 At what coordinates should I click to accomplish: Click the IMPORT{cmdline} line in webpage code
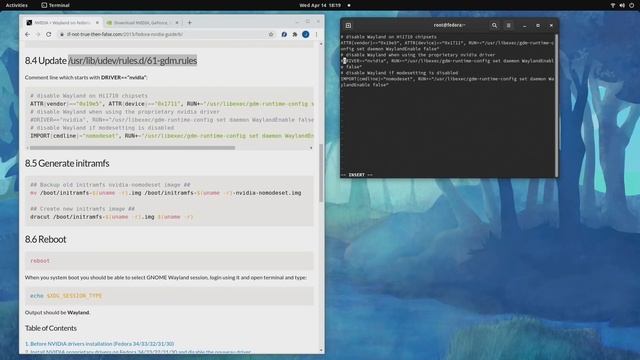[172, 136]
